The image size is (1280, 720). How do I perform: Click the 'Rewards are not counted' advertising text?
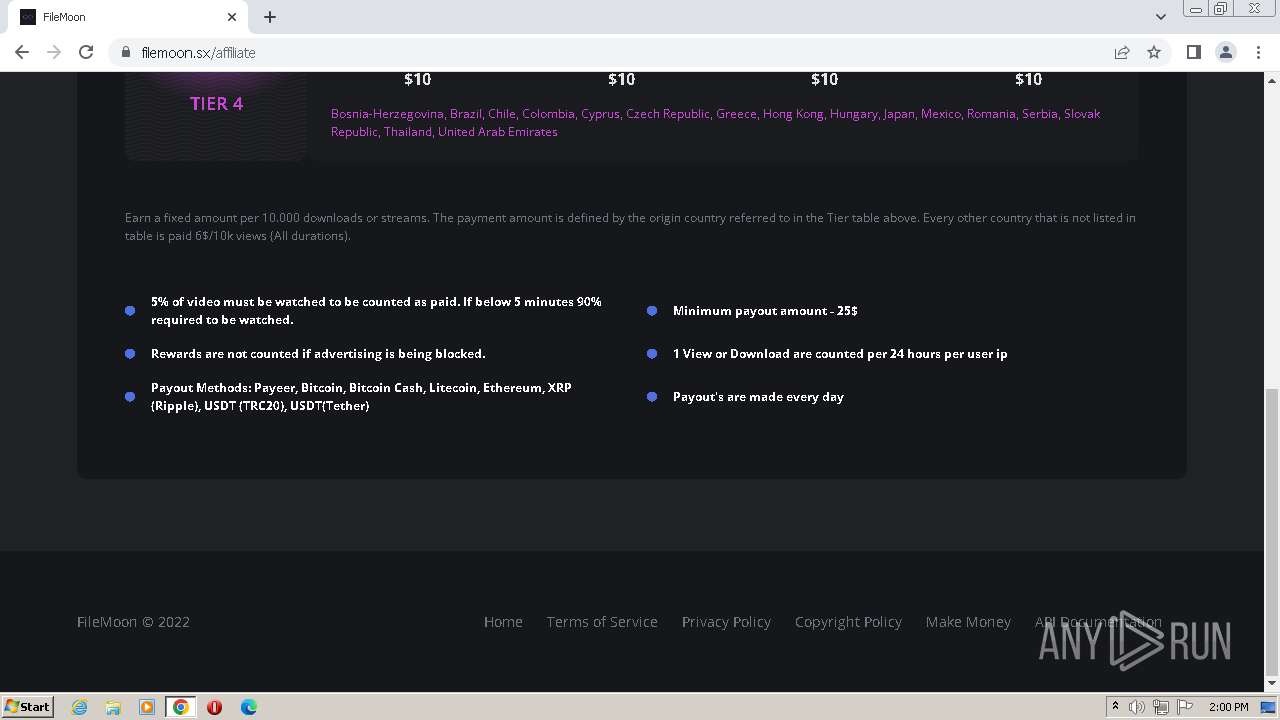[318, 354]
